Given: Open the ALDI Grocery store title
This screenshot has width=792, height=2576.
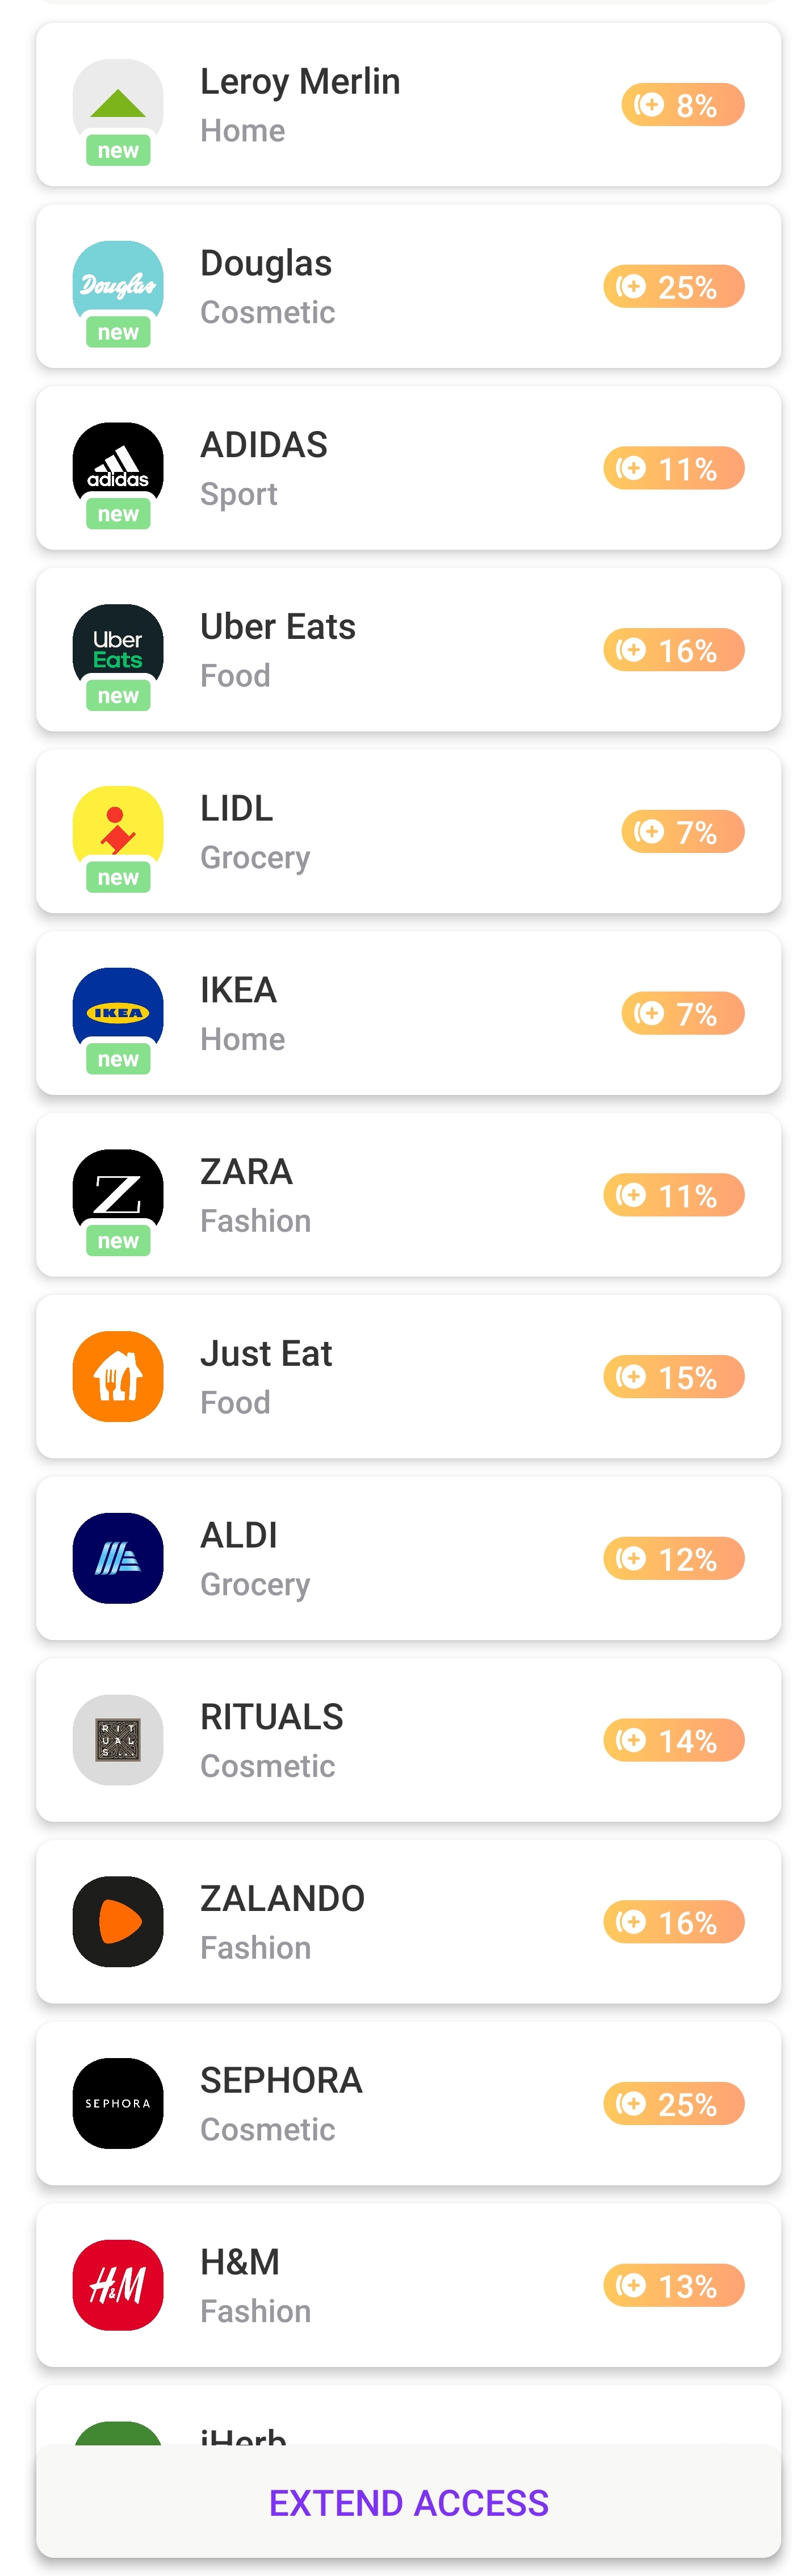Looking at the screenshot, I should 239,1535.
